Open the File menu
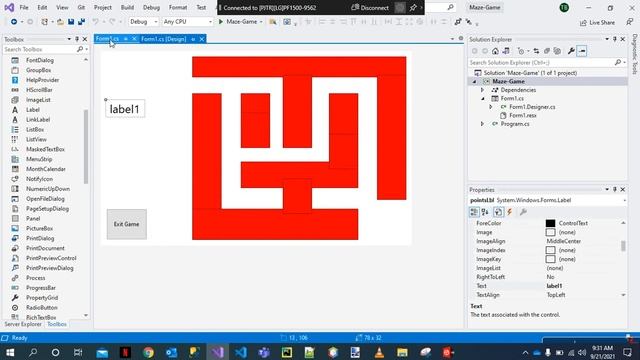This screenshot has width=640, height=360. (24, 7)
